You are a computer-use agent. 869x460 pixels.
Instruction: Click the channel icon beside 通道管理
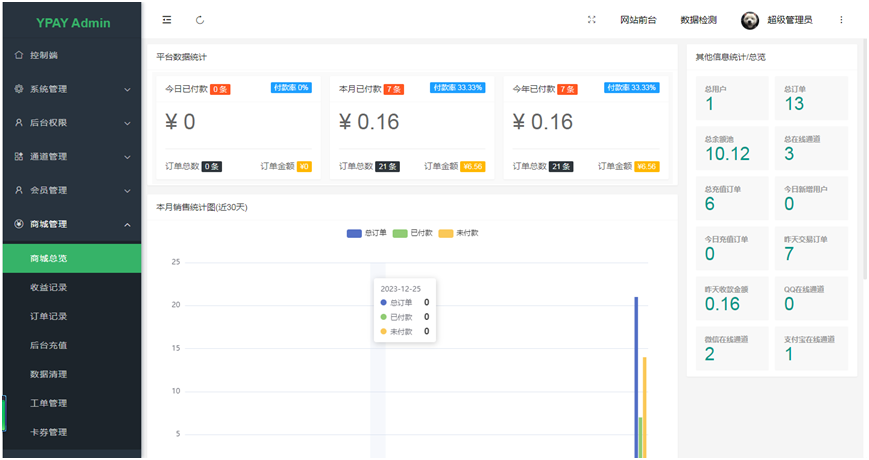(x=19, y=156)
